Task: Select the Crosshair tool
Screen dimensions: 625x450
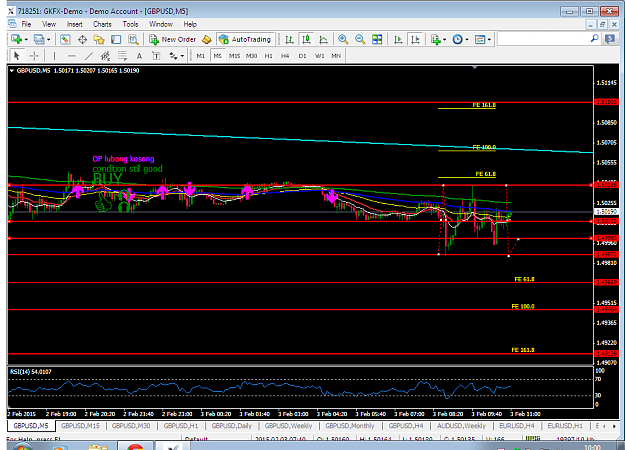Action: (34, 56)
